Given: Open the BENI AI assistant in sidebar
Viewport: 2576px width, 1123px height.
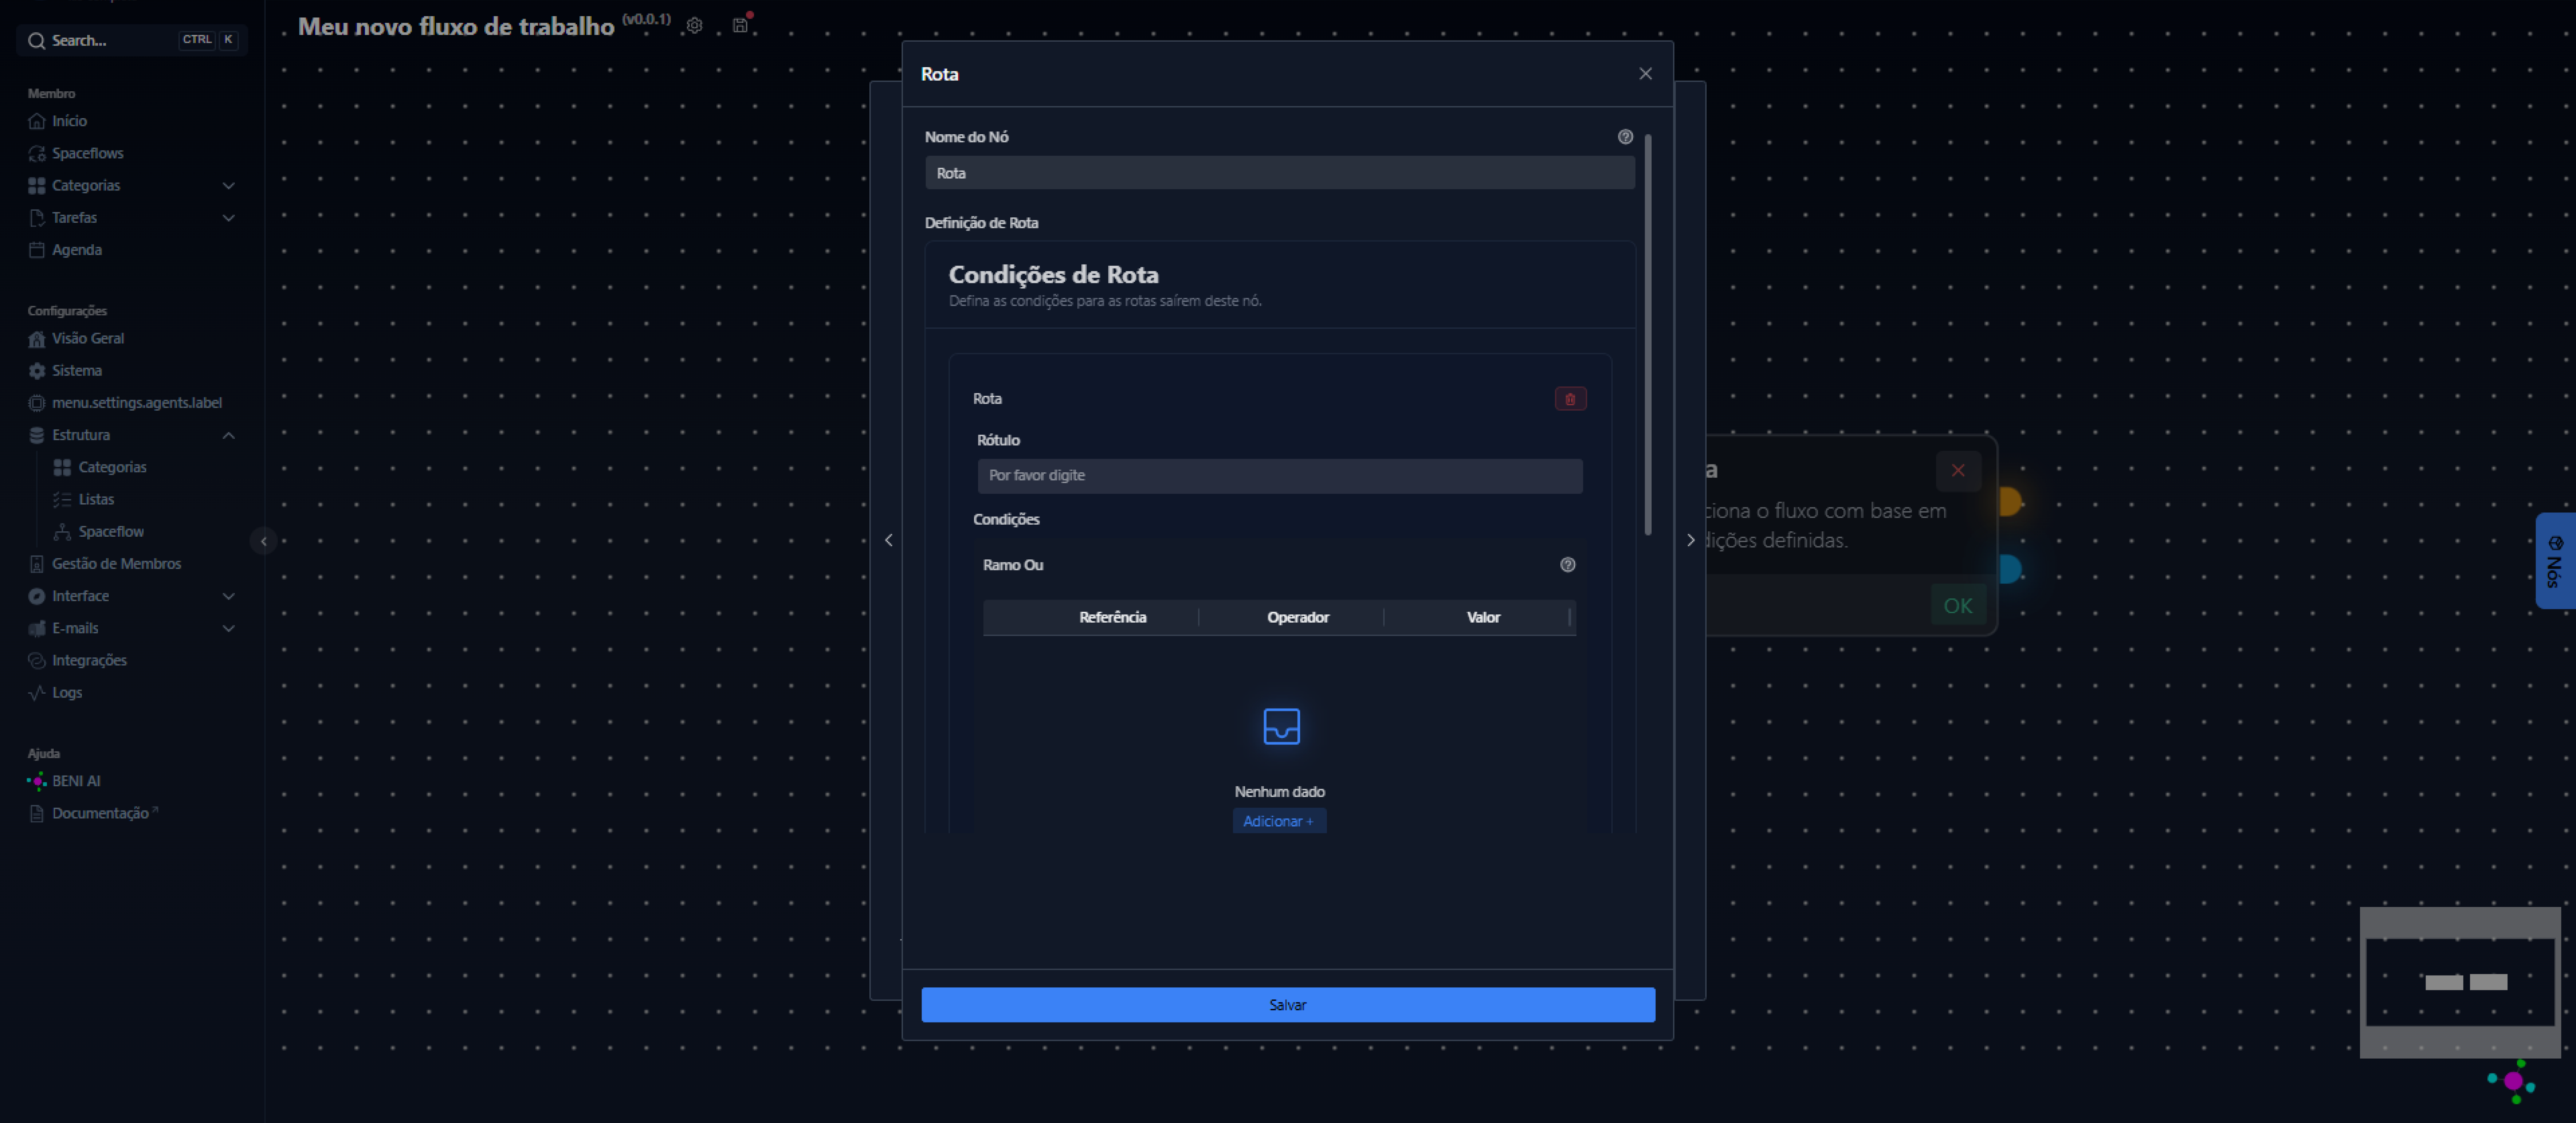Looking at the screenshot, I should pyautogui.click(x=75, y=781).
